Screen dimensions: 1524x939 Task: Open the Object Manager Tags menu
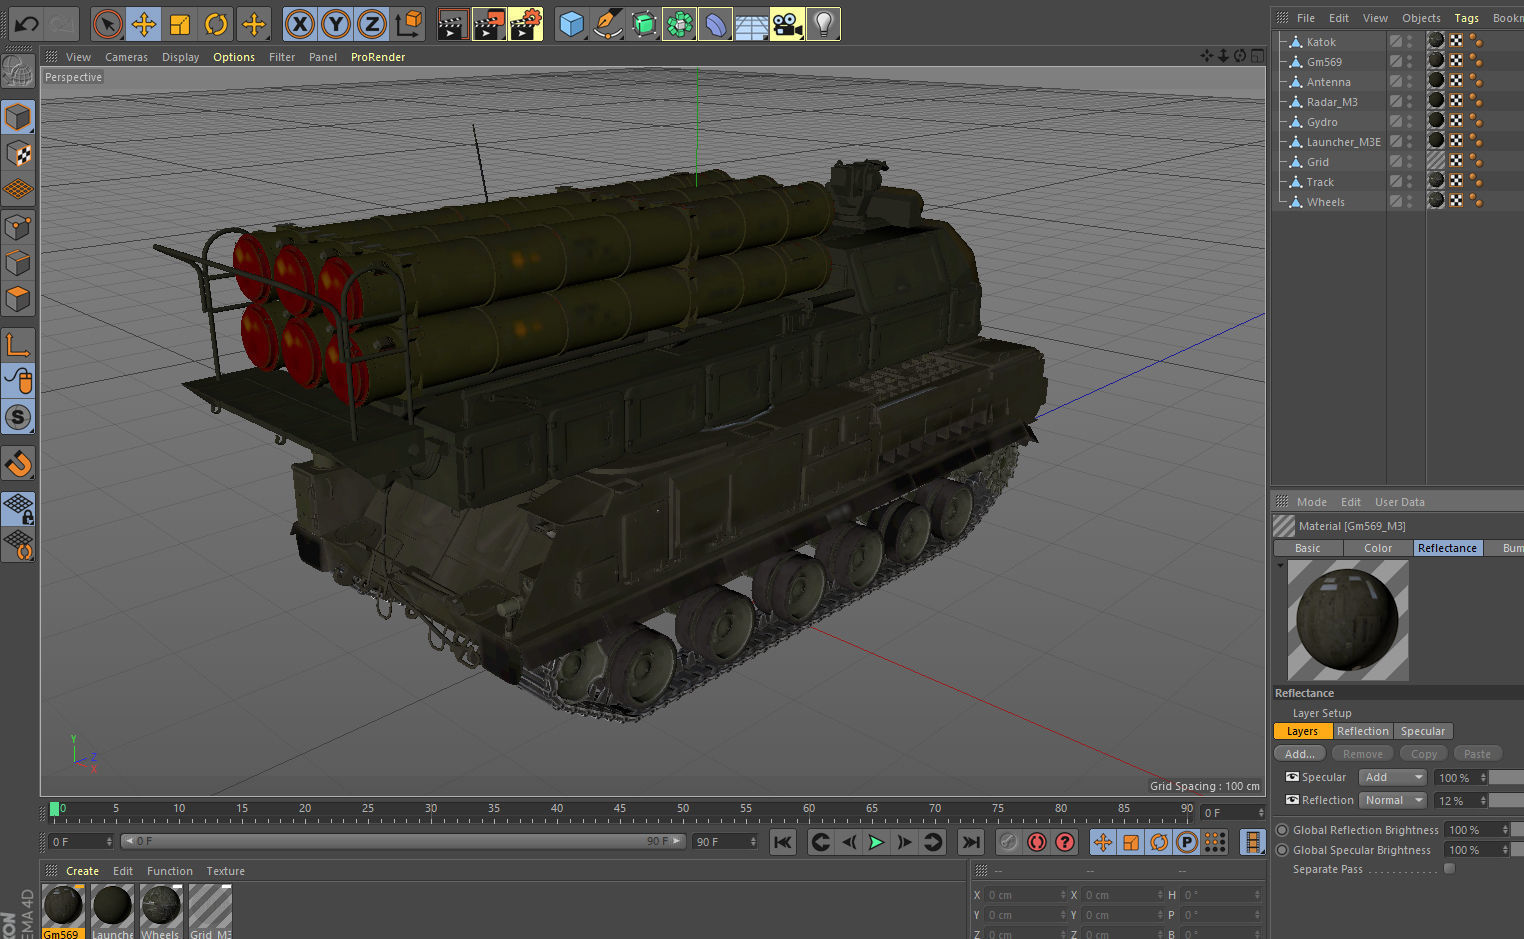(x=1466, y=18)
